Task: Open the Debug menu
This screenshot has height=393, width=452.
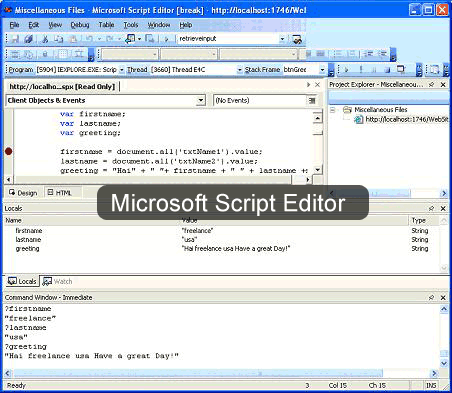Action: (x=80, y=25)
